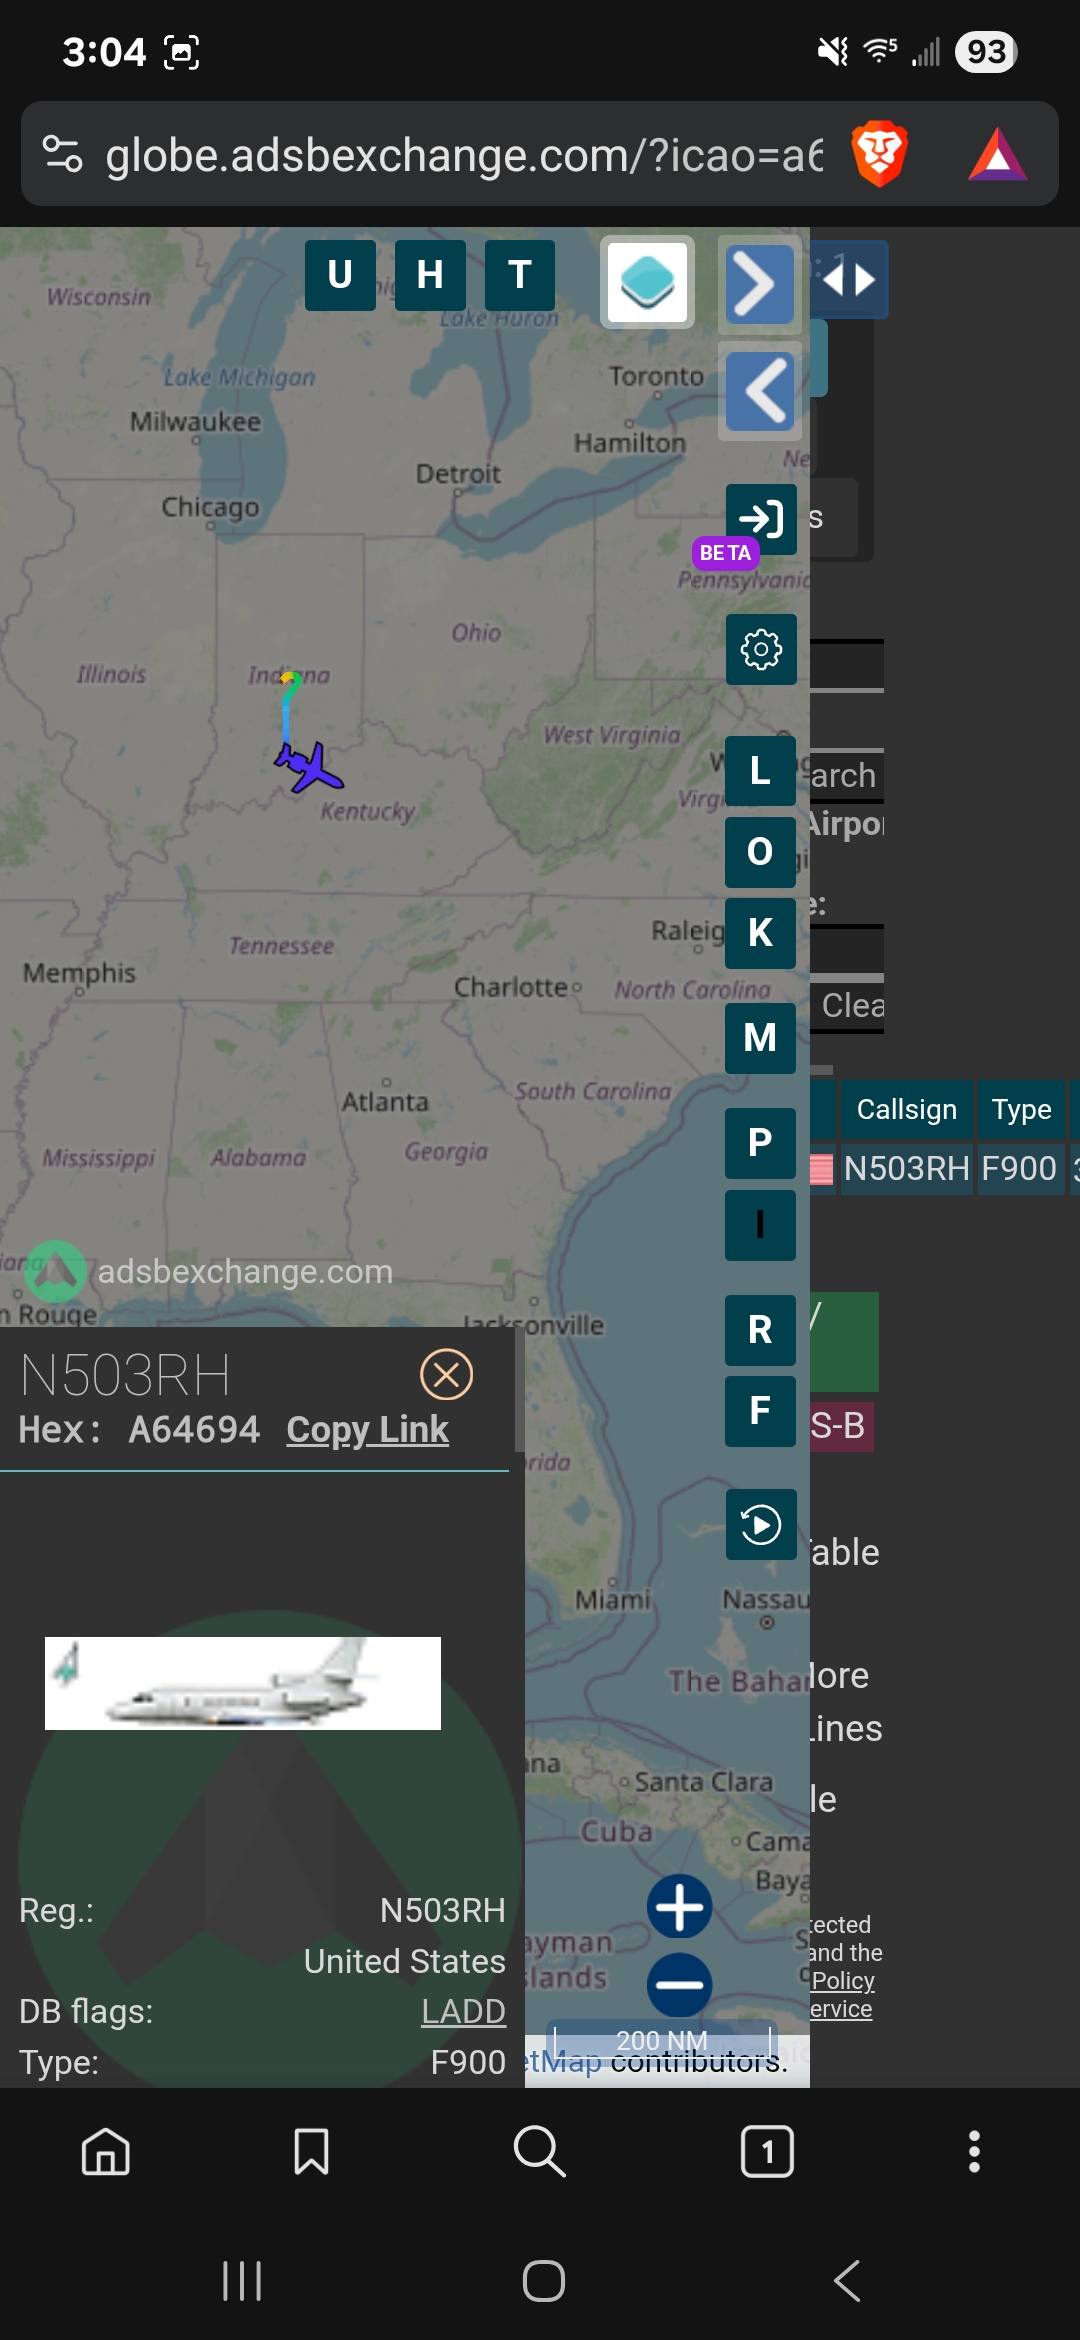1080x2340 pixels.
Task: Open browser three-dot menu
Action: click(974, 2151)
